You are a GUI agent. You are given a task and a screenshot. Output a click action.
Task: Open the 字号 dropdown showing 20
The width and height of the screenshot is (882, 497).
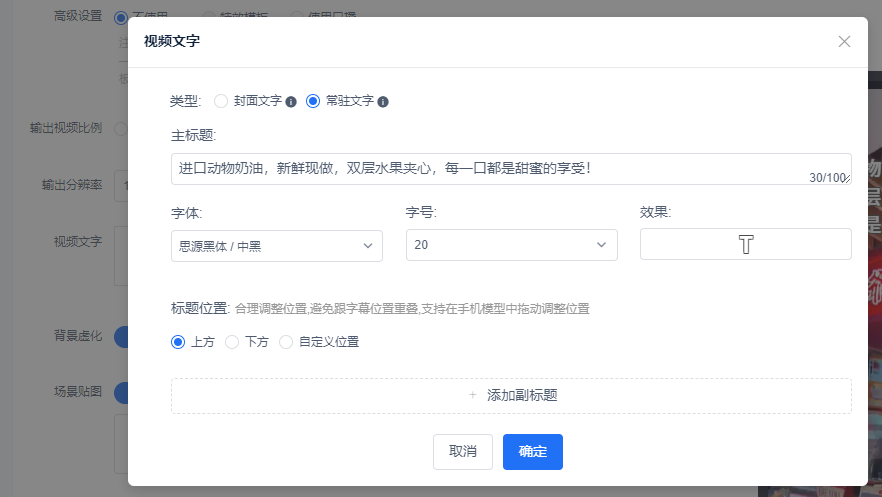click(x=511, y=245)
